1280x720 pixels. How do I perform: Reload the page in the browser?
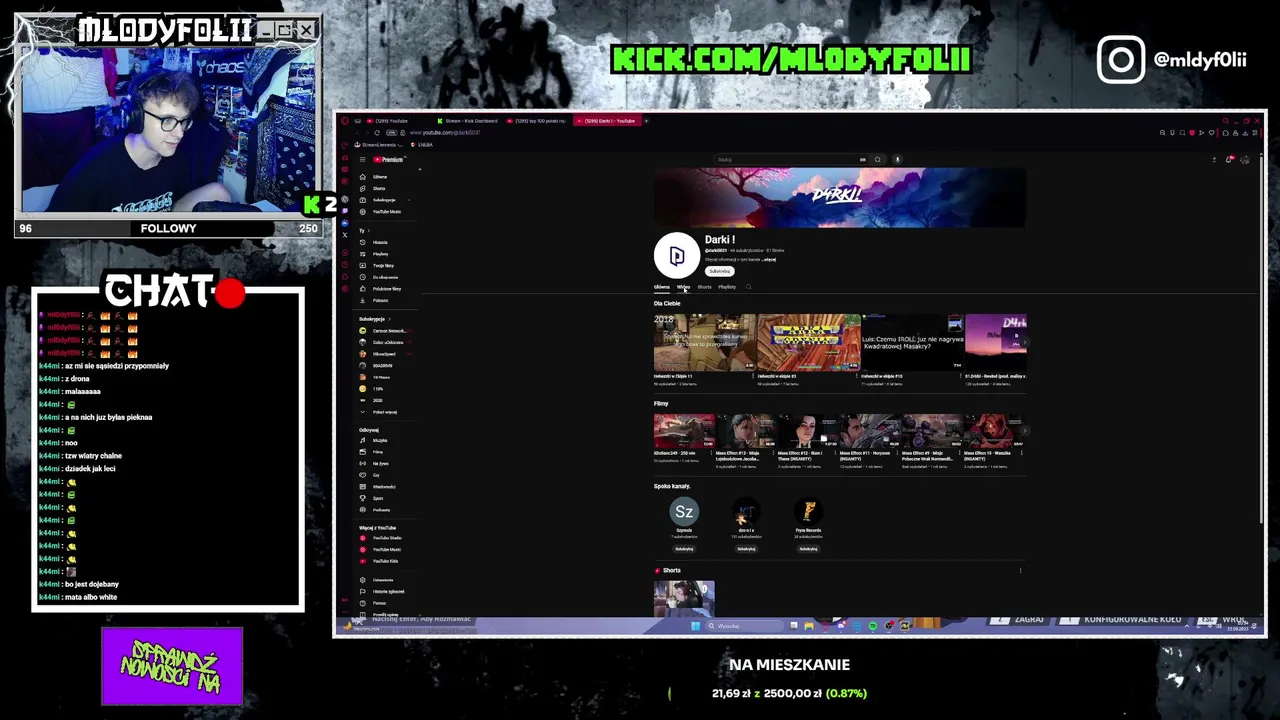pos(377,132)
